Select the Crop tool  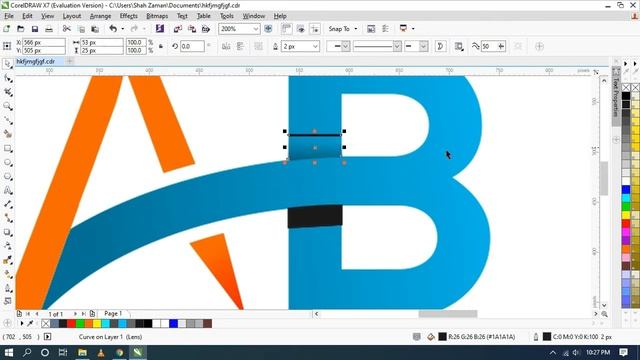pyautogui.click(x=7, y=92)
